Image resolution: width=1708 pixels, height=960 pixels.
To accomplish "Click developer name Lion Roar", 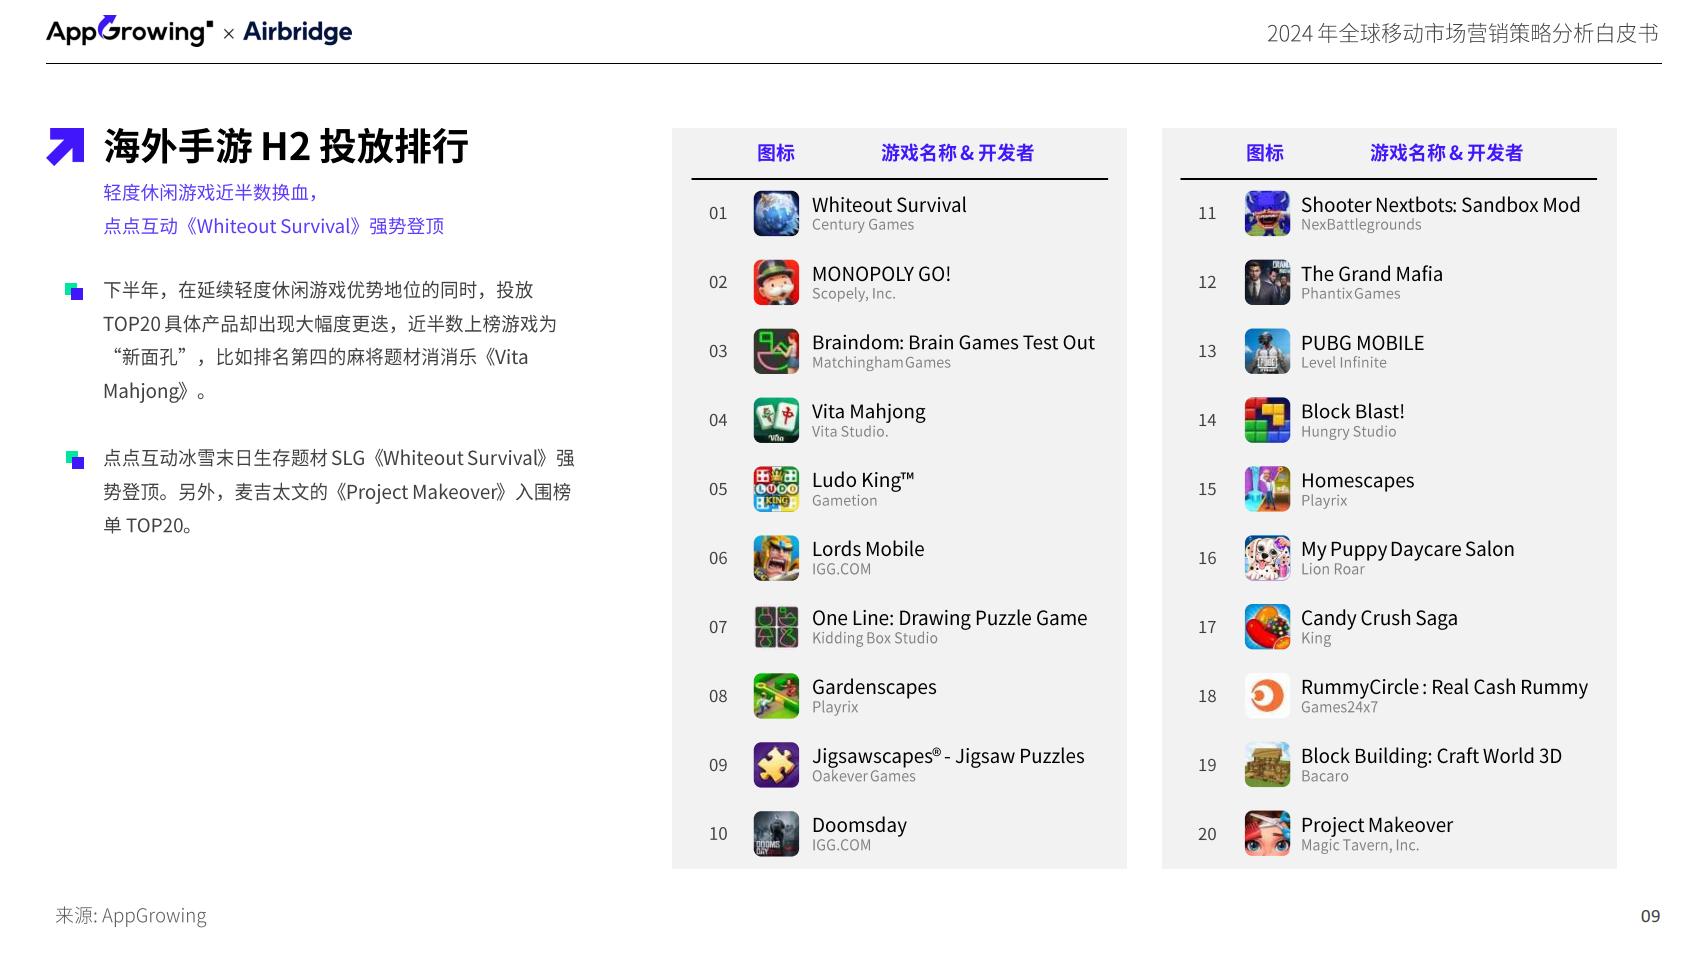I will tap(1333, 570).
